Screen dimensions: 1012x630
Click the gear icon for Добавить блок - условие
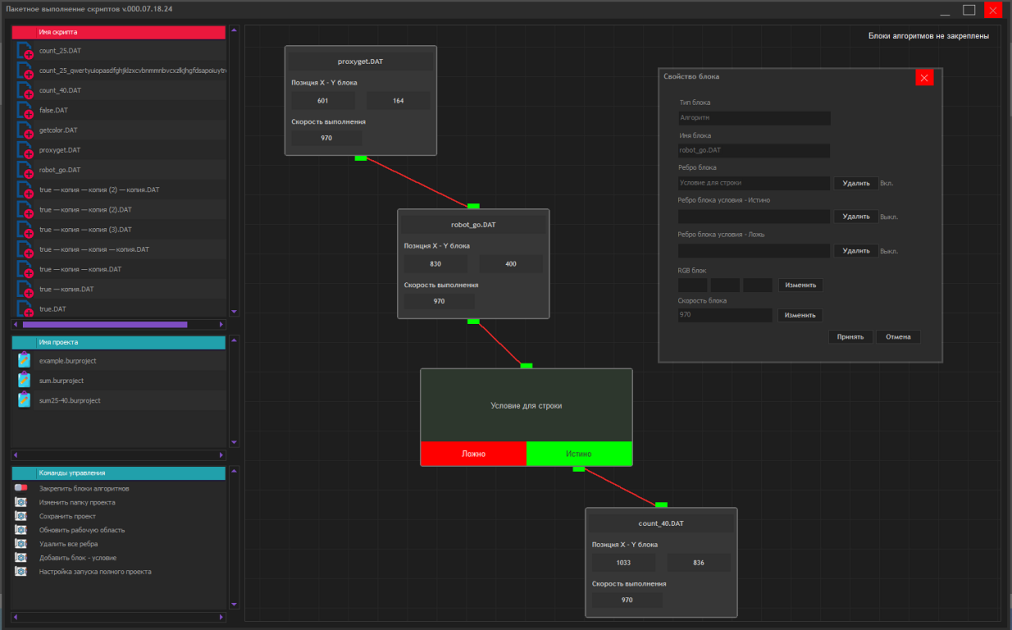(x=21, y=558)
